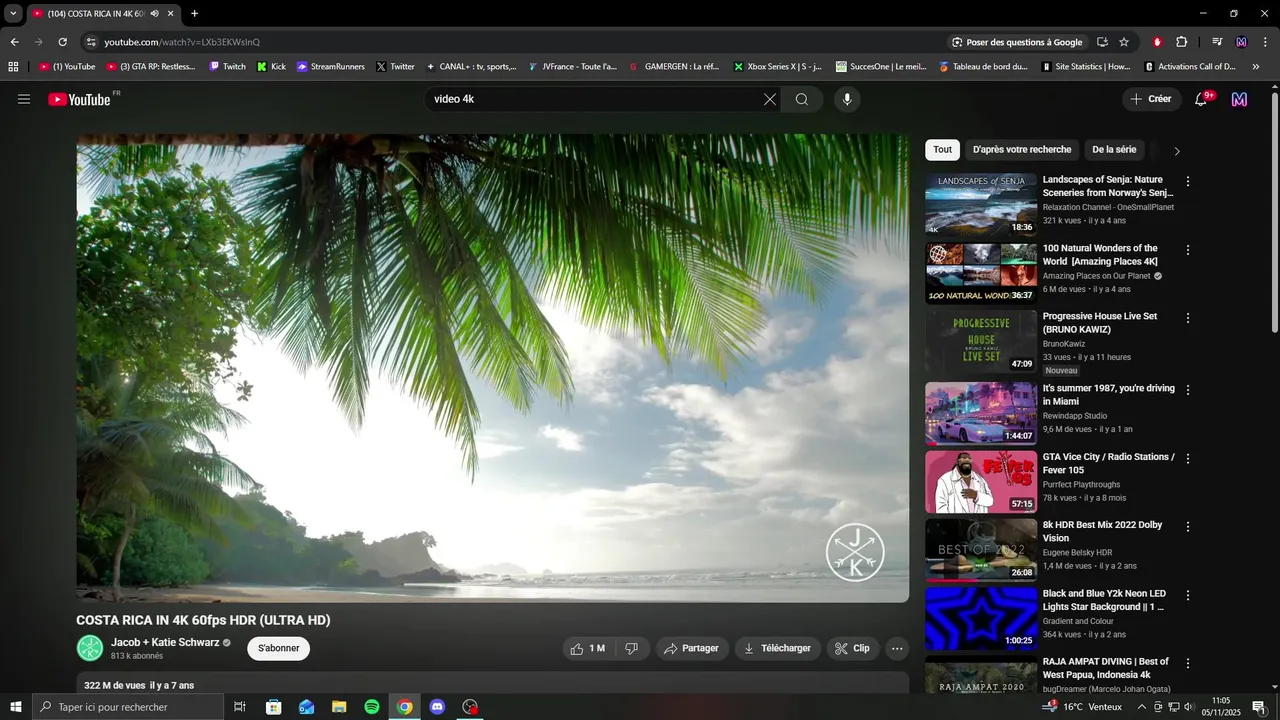Open options for GTA Vice City video

(1188, 459)
